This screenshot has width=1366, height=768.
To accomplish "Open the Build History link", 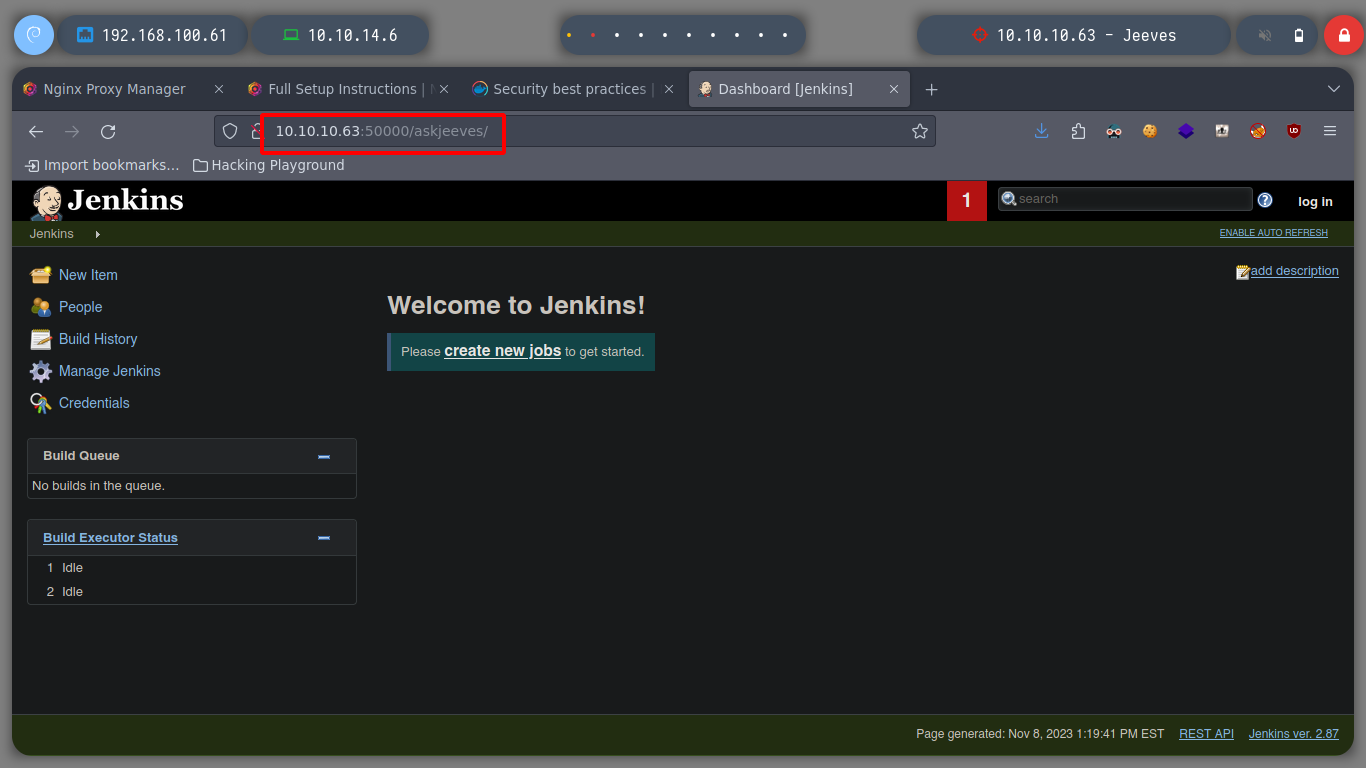I will pyautogui.click(x=98, y=339).
